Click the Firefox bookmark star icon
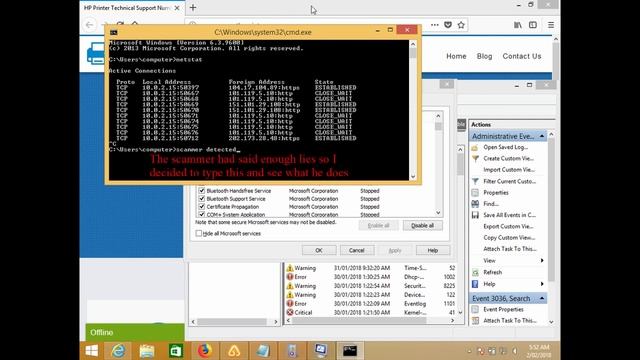 [x=461, y=25]
